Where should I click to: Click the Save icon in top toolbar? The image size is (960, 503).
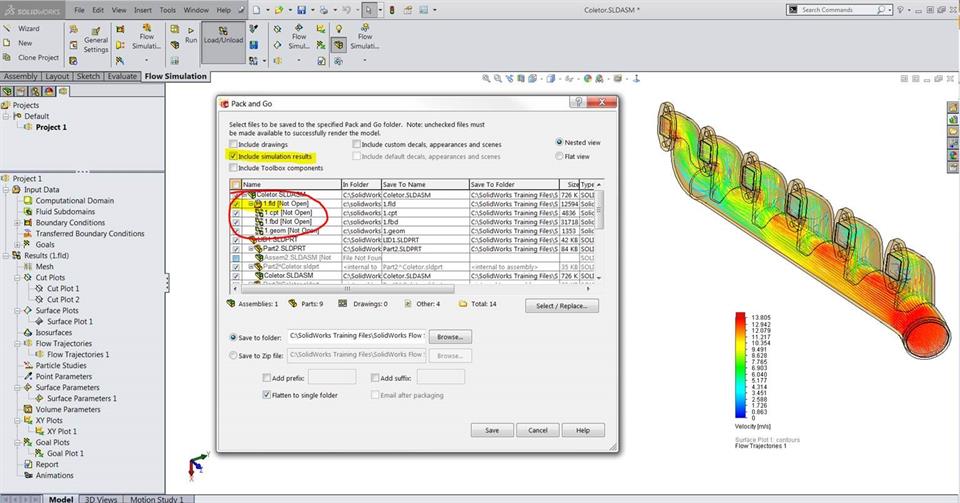pyautogui.click(x=302, y=10)
